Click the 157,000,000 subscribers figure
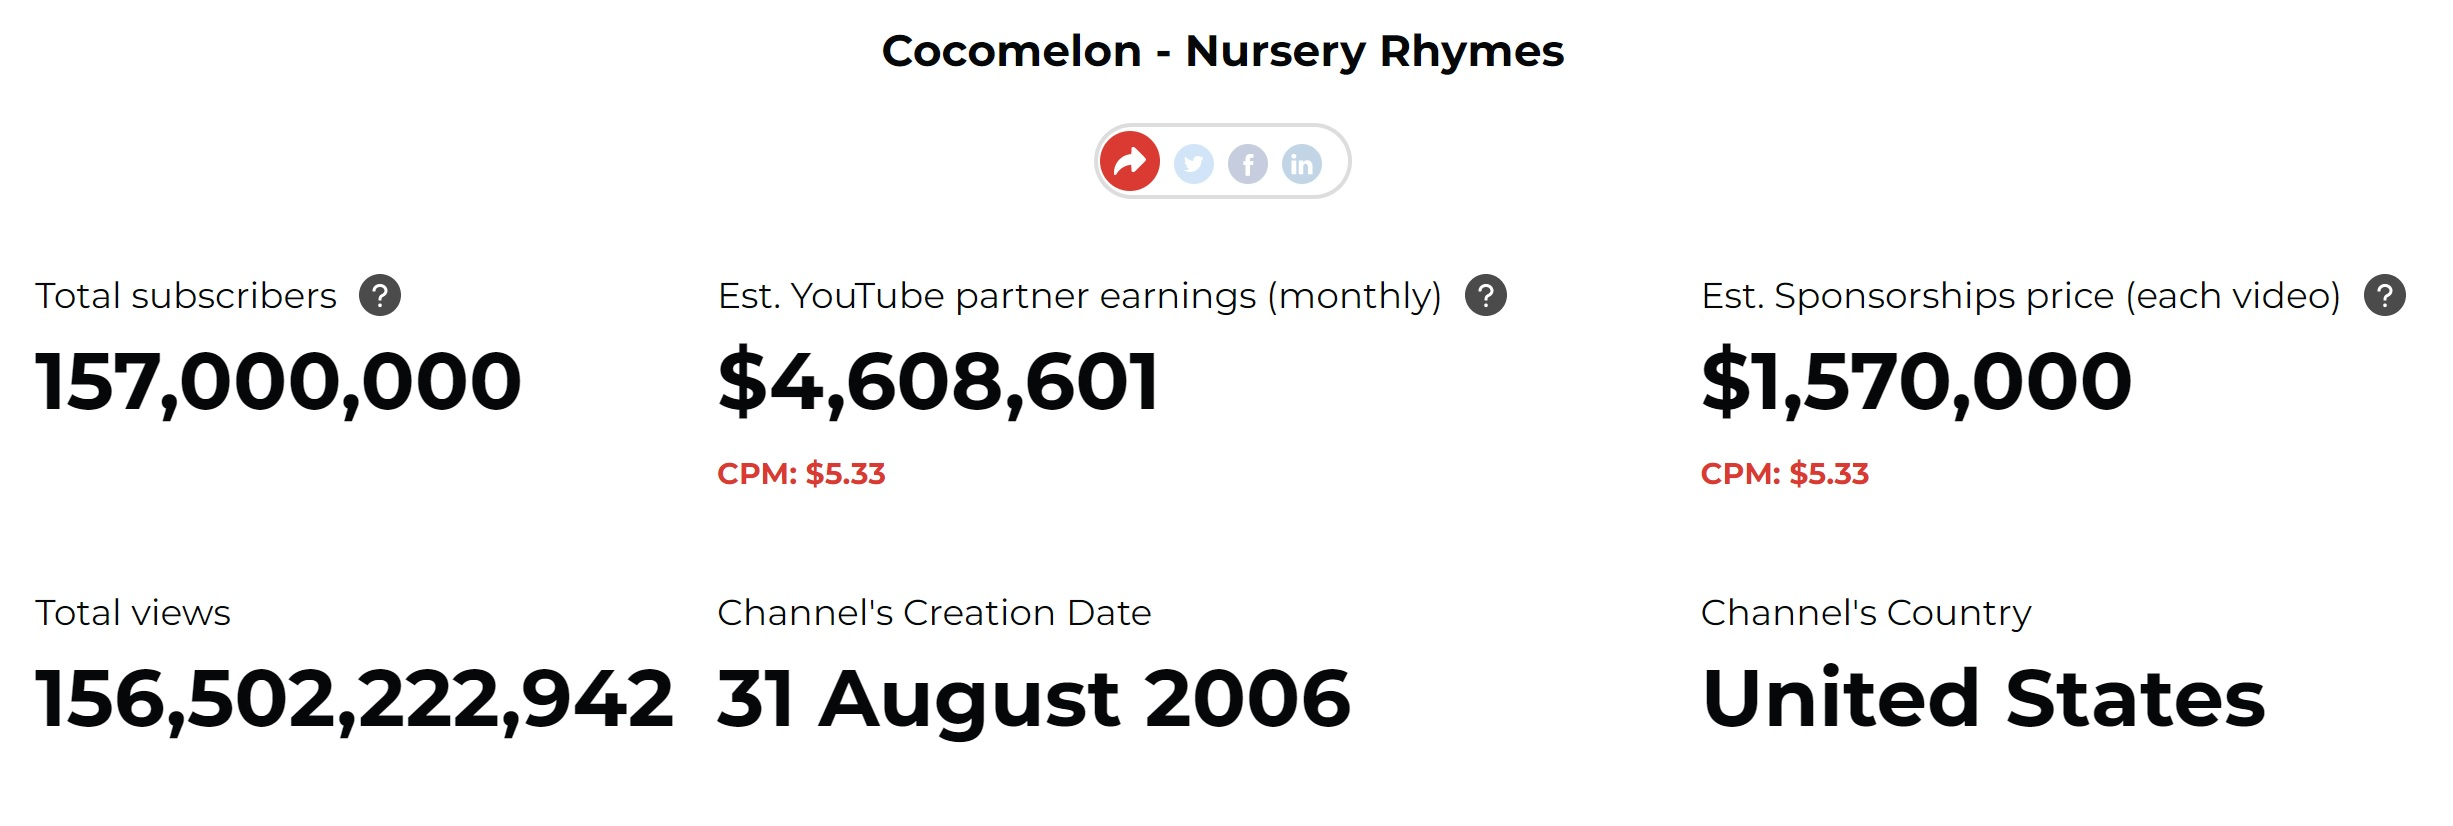Screen dimensions: 2453x826 pyautogui.click(x=278, y=382)
